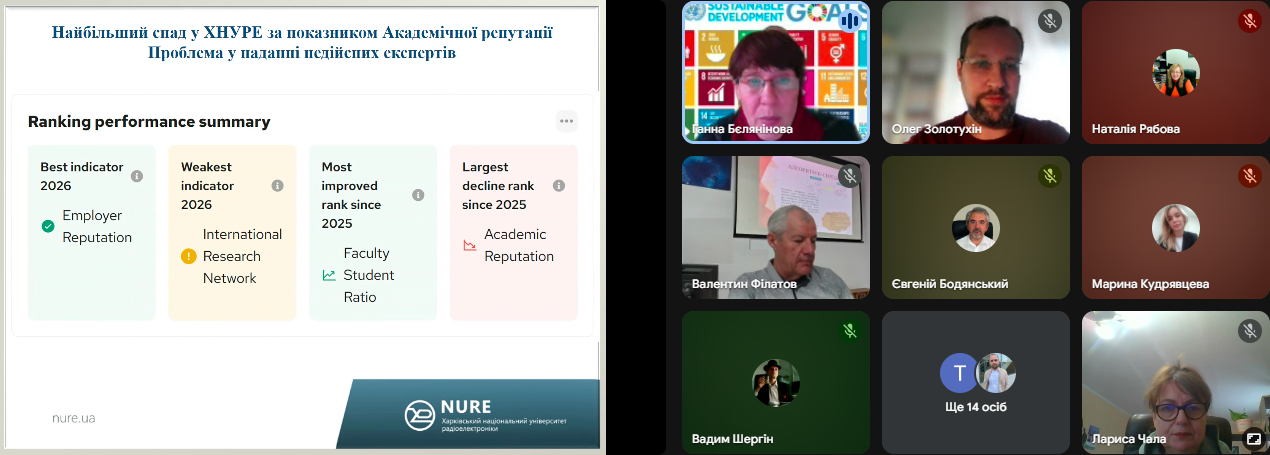Click Наталія Рябова's profile avatar

tap(1175, 73)
